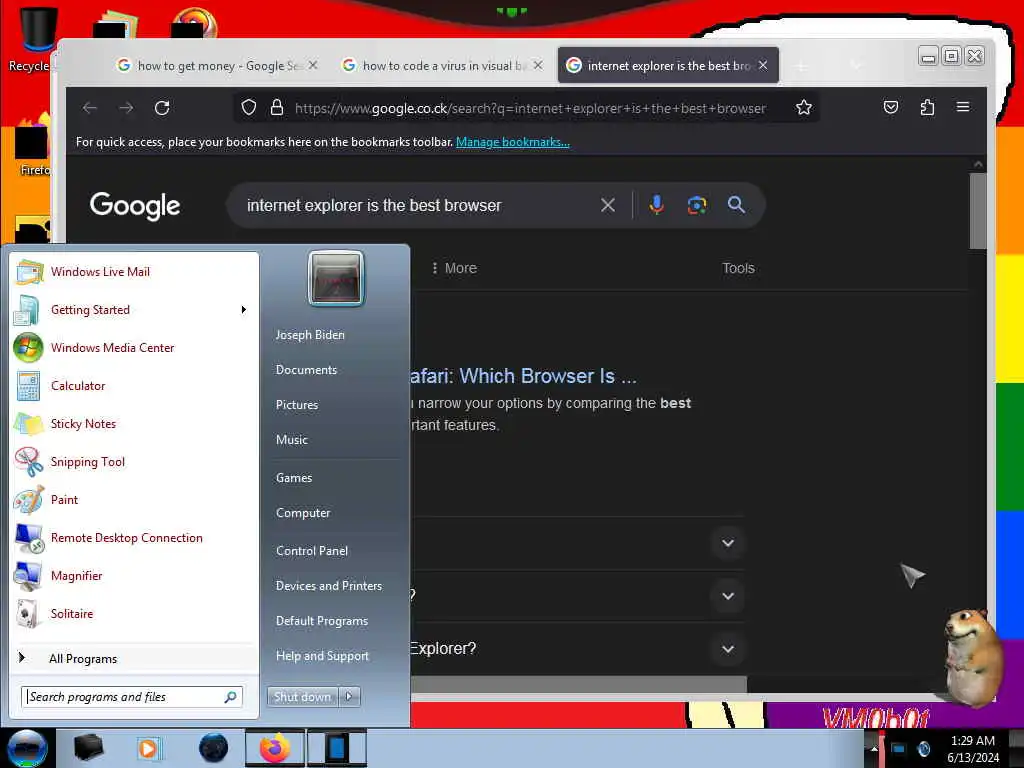This screenshot has width=1024, height=768.
Task: Open Remote Desktop Connection
Action: point(135,538)
